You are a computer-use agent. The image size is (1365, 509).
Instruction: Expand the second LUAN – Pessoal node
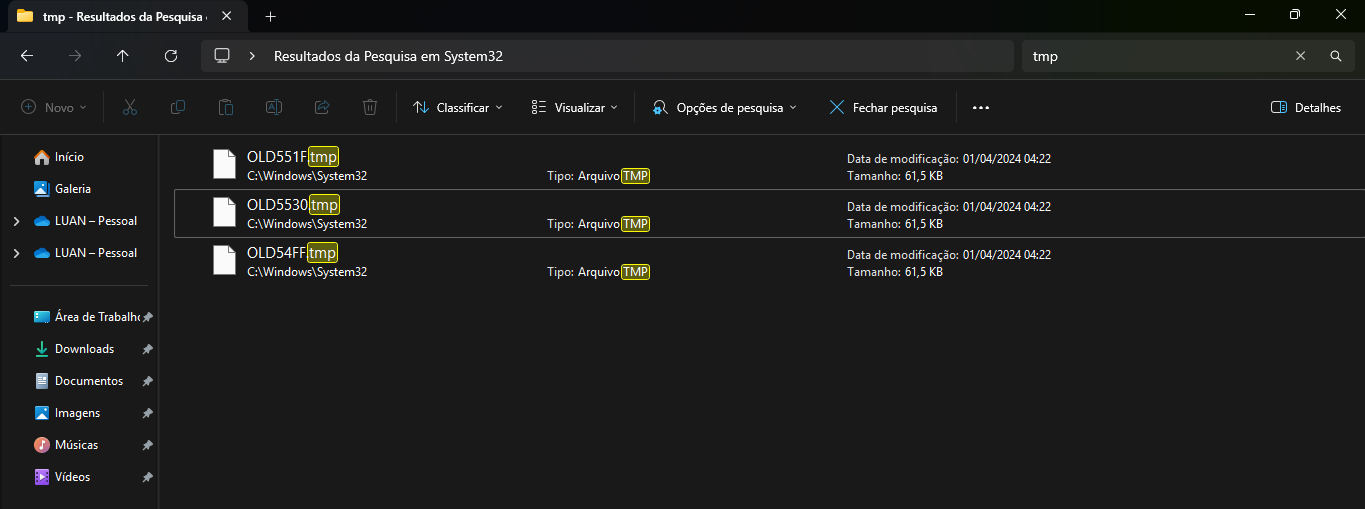[16, 253]
